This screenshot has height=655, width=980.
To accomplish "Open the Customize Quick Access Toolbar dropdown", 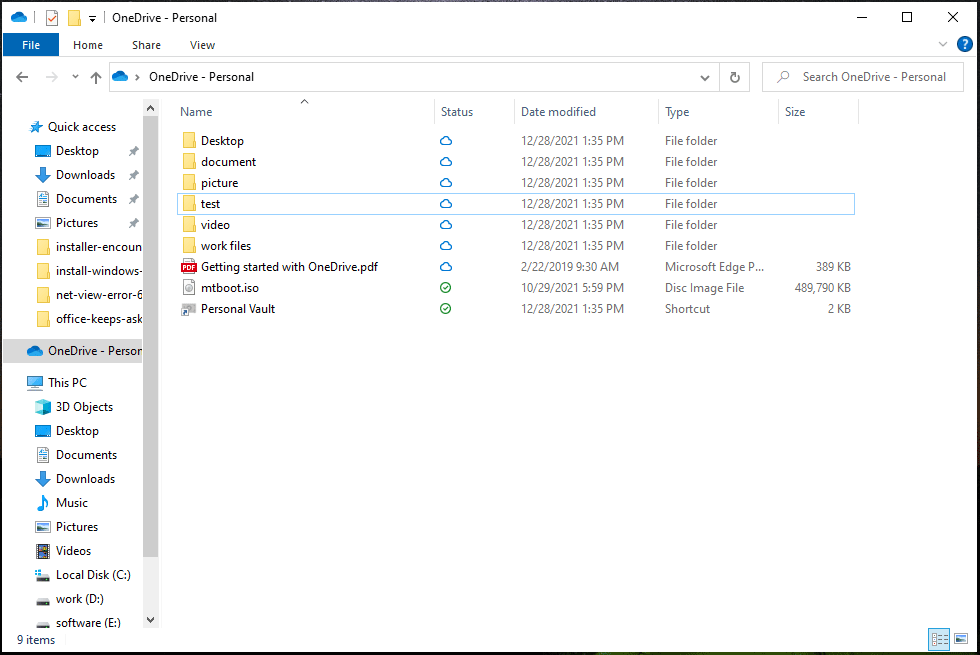I will point(92,17).
